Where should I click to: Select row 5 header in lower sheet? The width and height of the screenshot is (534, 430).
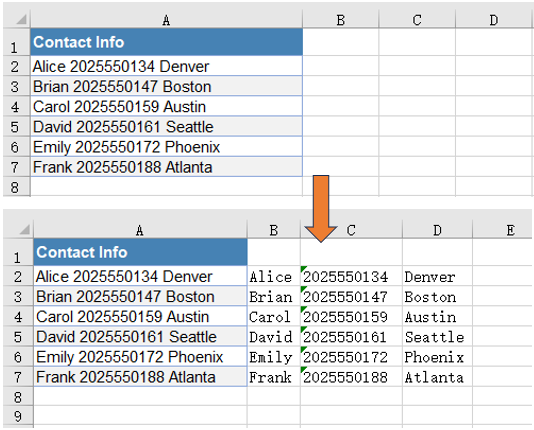point(18,336)
